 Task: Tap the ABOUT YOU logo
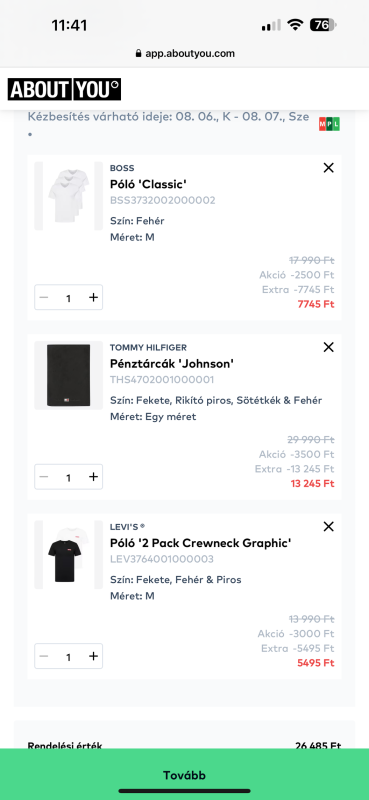point(64,90)
